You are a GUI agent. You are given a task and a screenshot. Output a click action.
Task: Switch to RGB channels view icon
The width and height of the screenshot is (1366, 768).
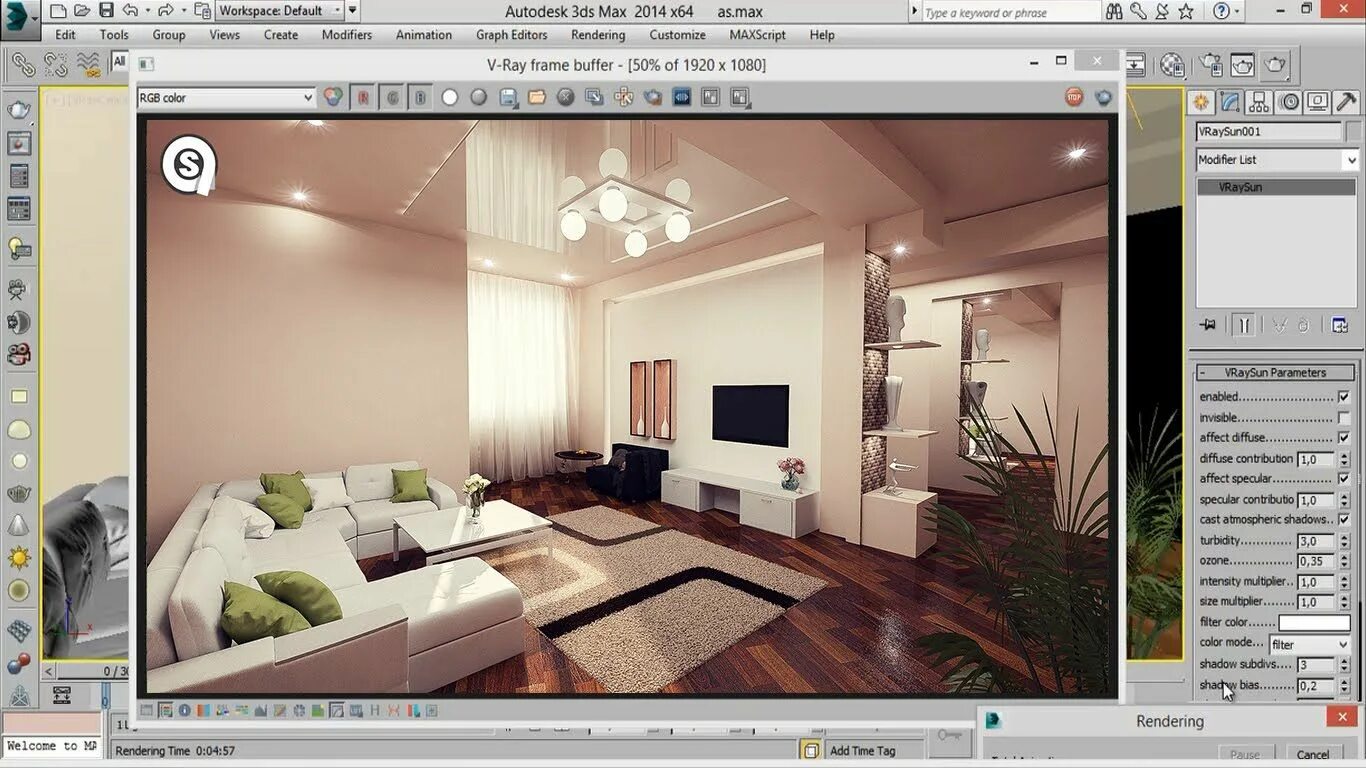tap(333, 98)
